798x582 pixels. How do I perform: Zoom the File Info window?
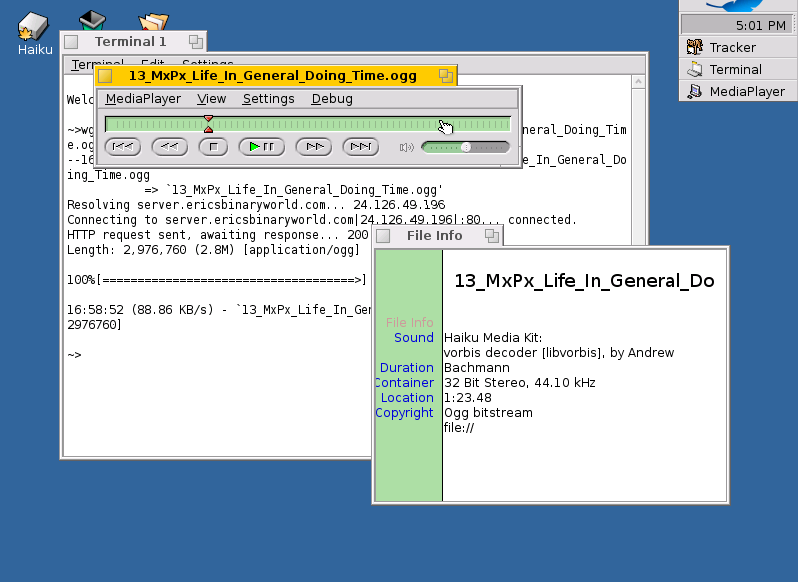click(492, 236)
